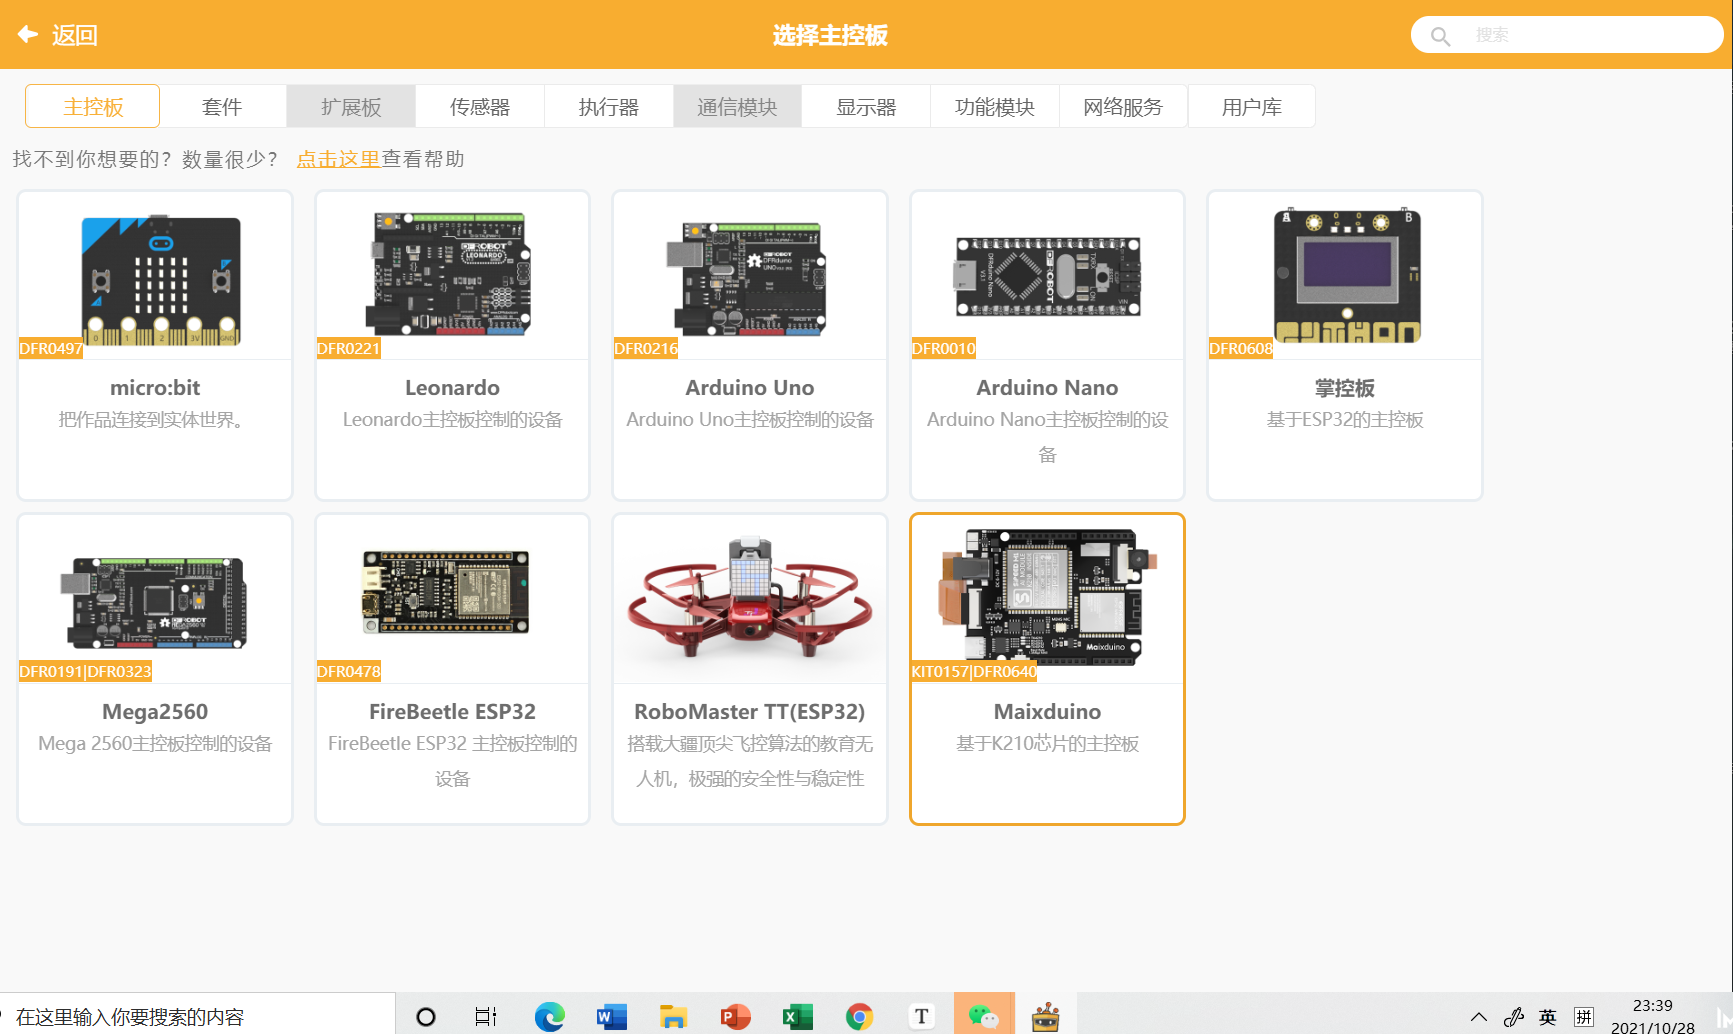Screen dimensions: 1733x1034
Task: Select the 掌控板 board image
Action: tap(1346, 275)
